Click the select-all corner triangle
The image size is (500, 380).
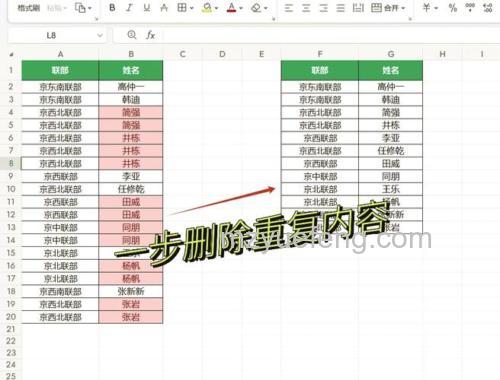coord(12,54)
